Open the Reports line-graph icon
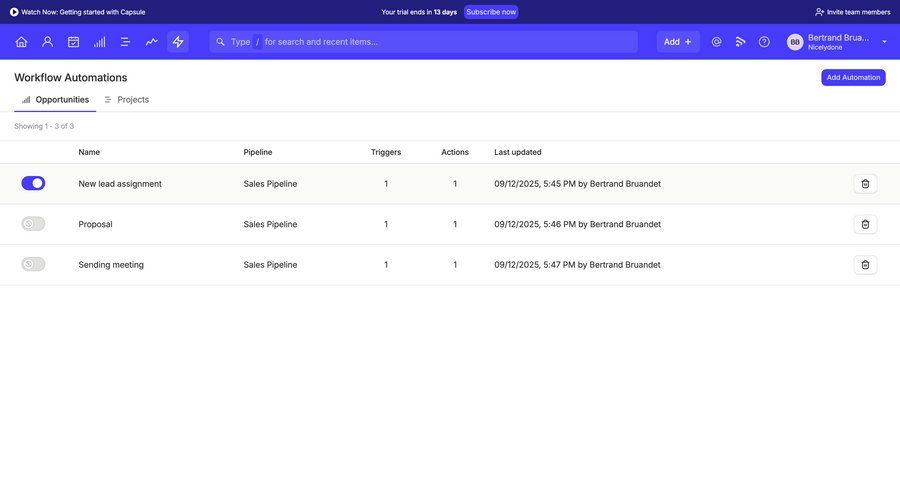Image resolution: width=900 pixels, height=484 pixels. (151, 42)
